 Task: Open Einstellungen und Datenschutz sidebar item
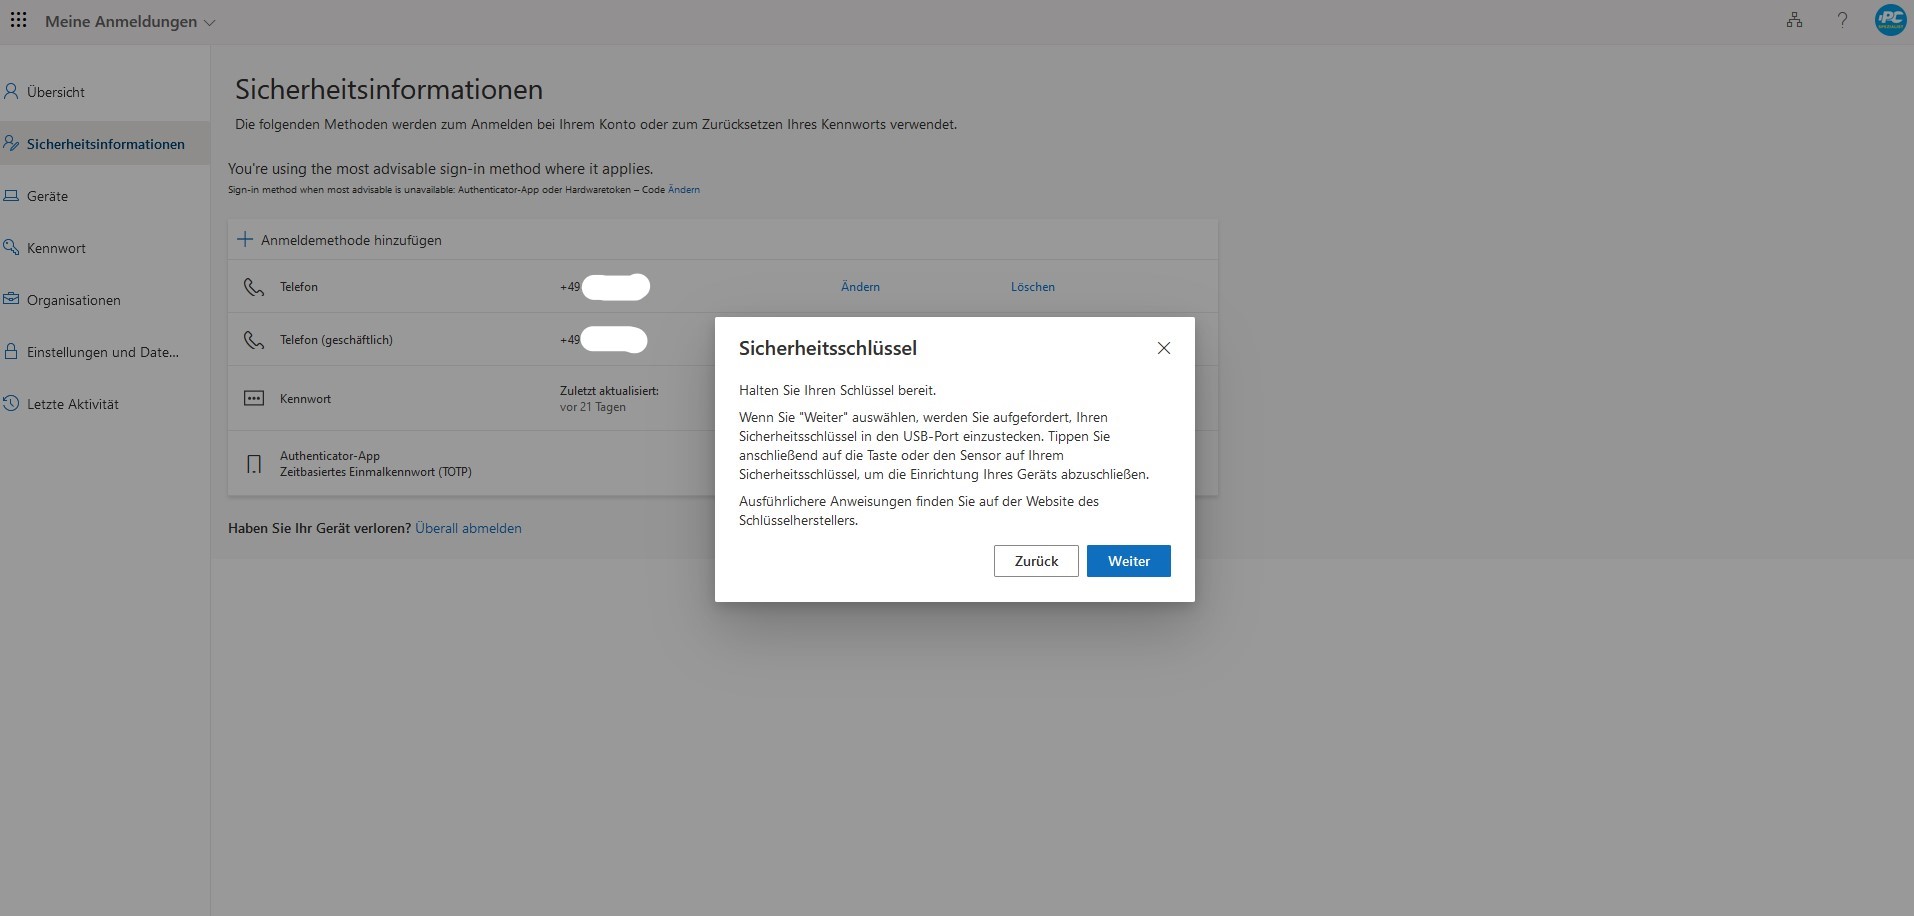pyautogui.click(x=102, y=352)
